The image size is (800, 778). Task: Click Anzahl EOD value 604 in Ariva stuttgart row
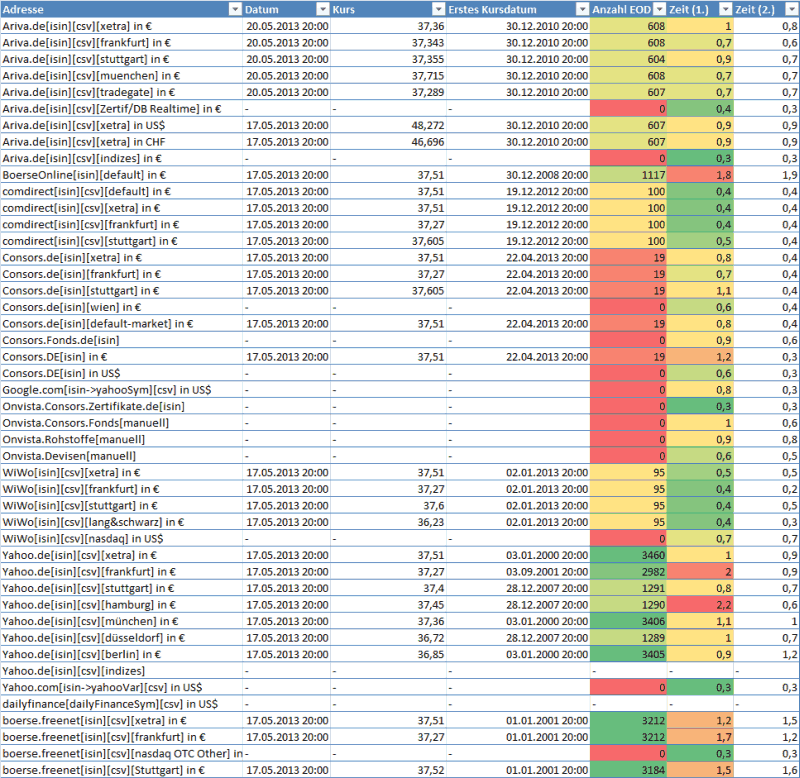(x=629, y=59)
